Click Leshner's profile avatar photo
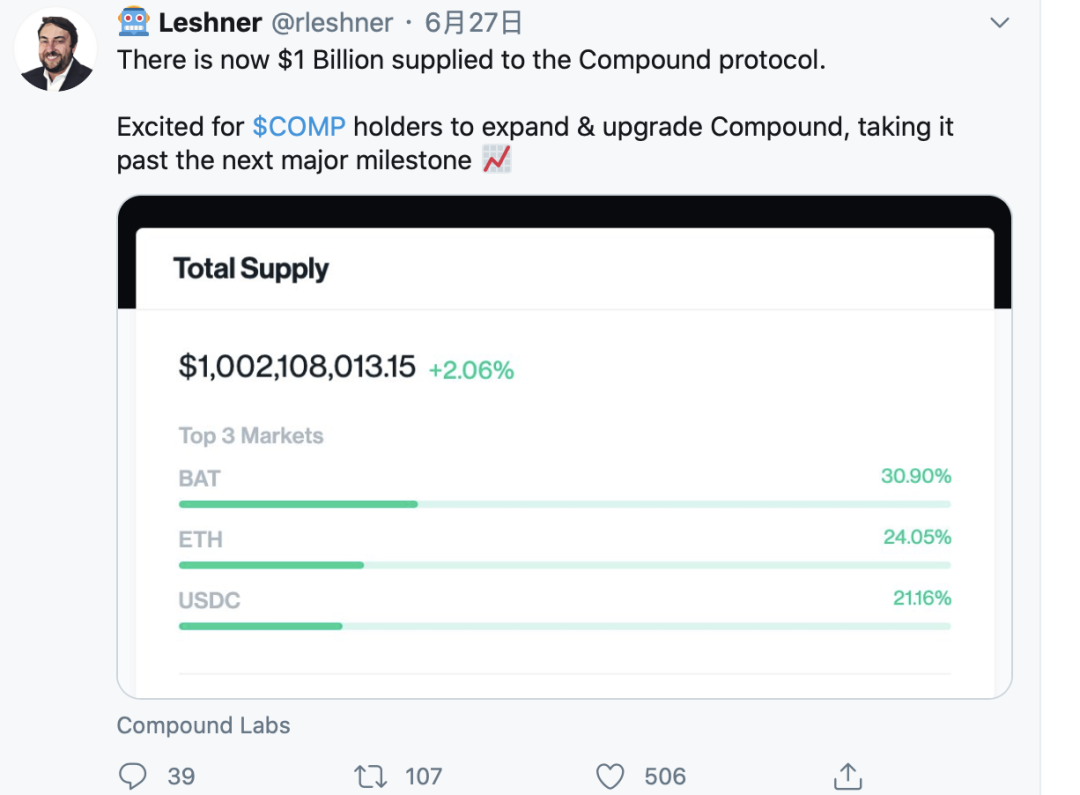Image resolution: width=1080 pixels, height=795 pixels. (56, 50)
